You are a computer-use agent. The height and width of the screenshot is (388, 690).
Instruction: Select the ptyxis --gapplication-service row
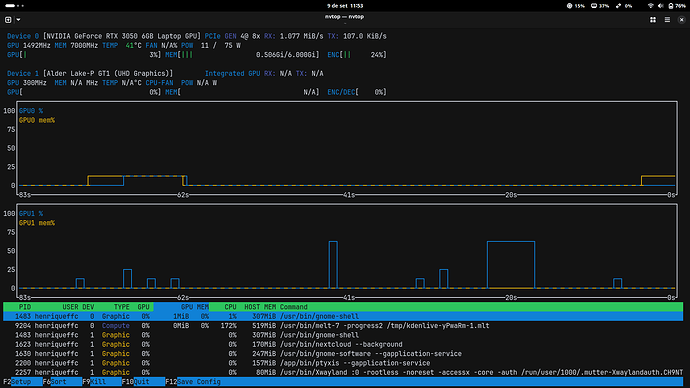point(343,363)
